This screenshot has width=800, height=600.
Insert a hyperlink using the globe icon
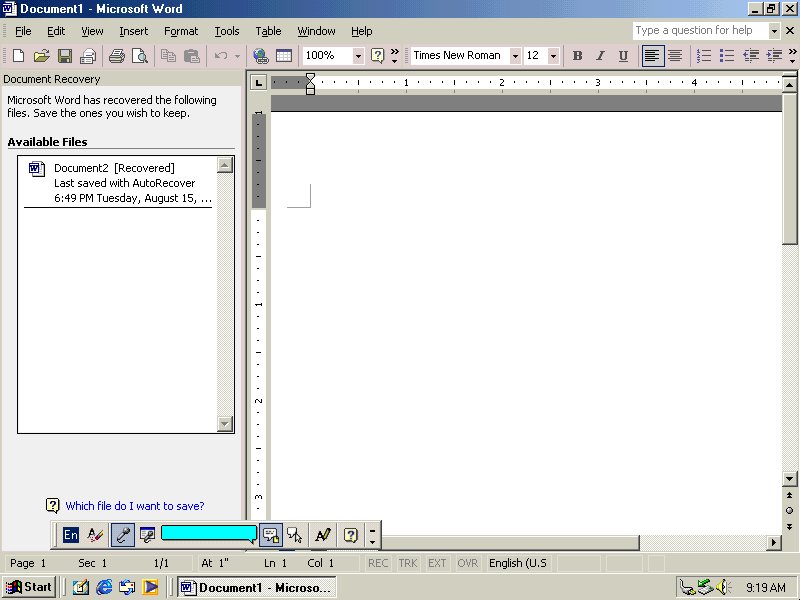point(261,56)
